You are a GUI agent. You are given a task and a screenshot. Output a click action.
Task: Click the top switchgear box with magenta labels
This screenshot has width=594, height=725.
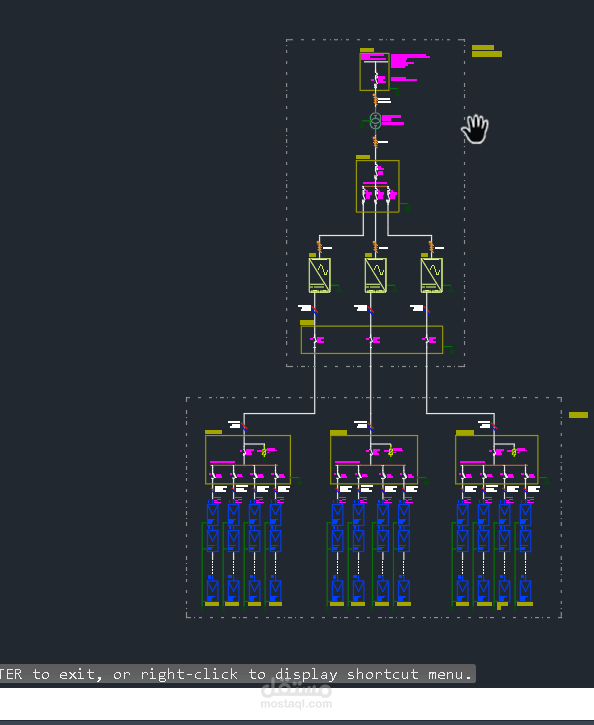[x=374, y=72]
